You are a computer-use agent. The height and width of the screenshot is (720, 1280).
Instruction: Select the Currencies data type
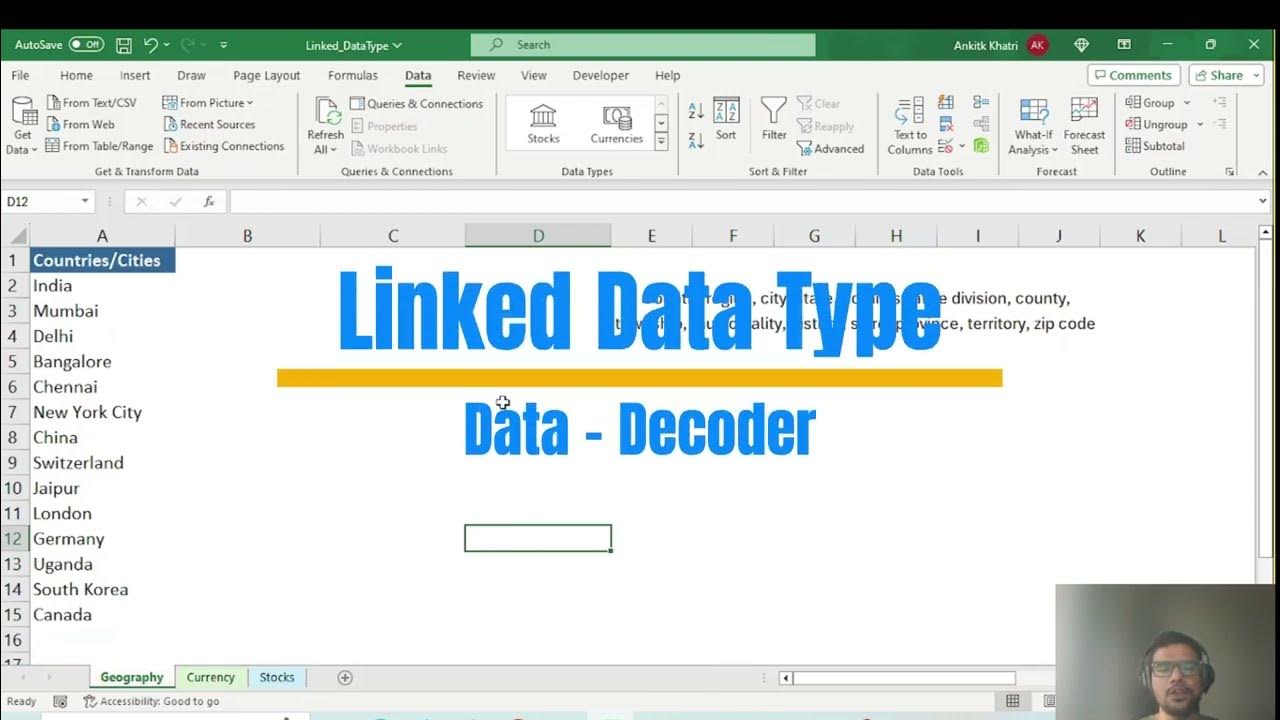click(616, 124)
